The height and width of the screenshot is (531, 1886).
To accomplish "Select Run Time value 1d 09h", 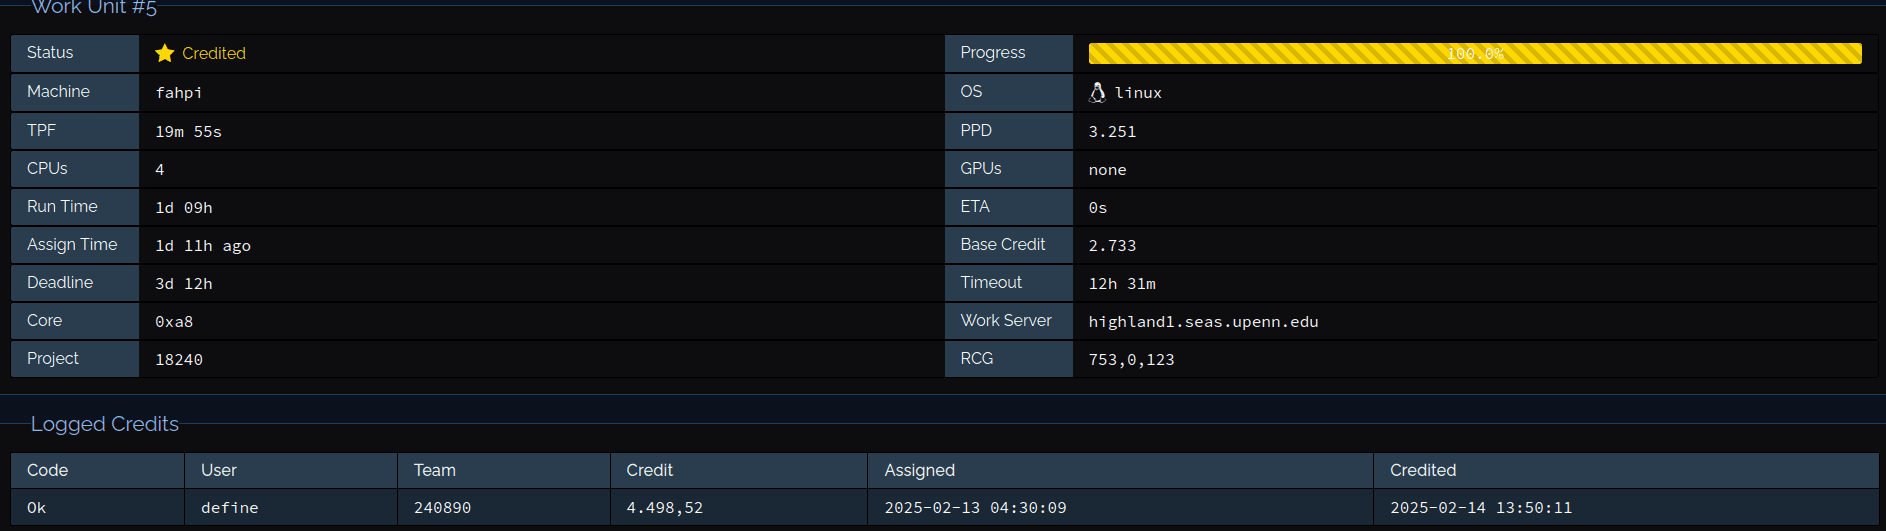I will click(184, 208).
